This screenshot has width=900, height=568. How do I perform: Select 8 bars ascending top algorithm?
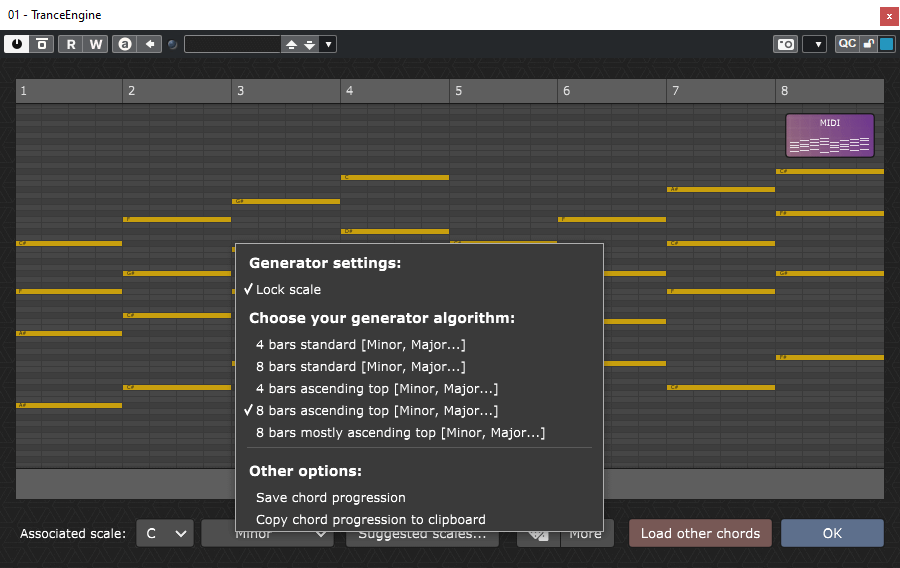[376, 411]
